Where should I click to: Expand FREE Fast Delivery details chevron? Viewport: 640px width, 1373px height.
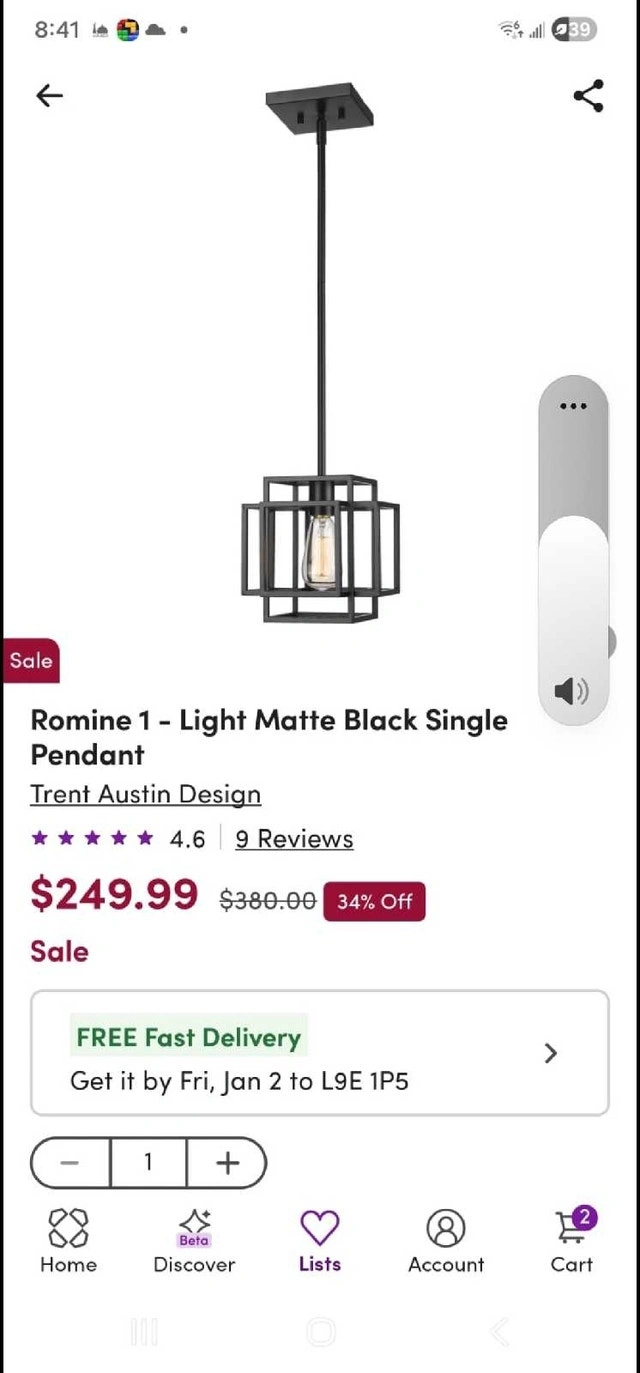(x=550, y=1053)
